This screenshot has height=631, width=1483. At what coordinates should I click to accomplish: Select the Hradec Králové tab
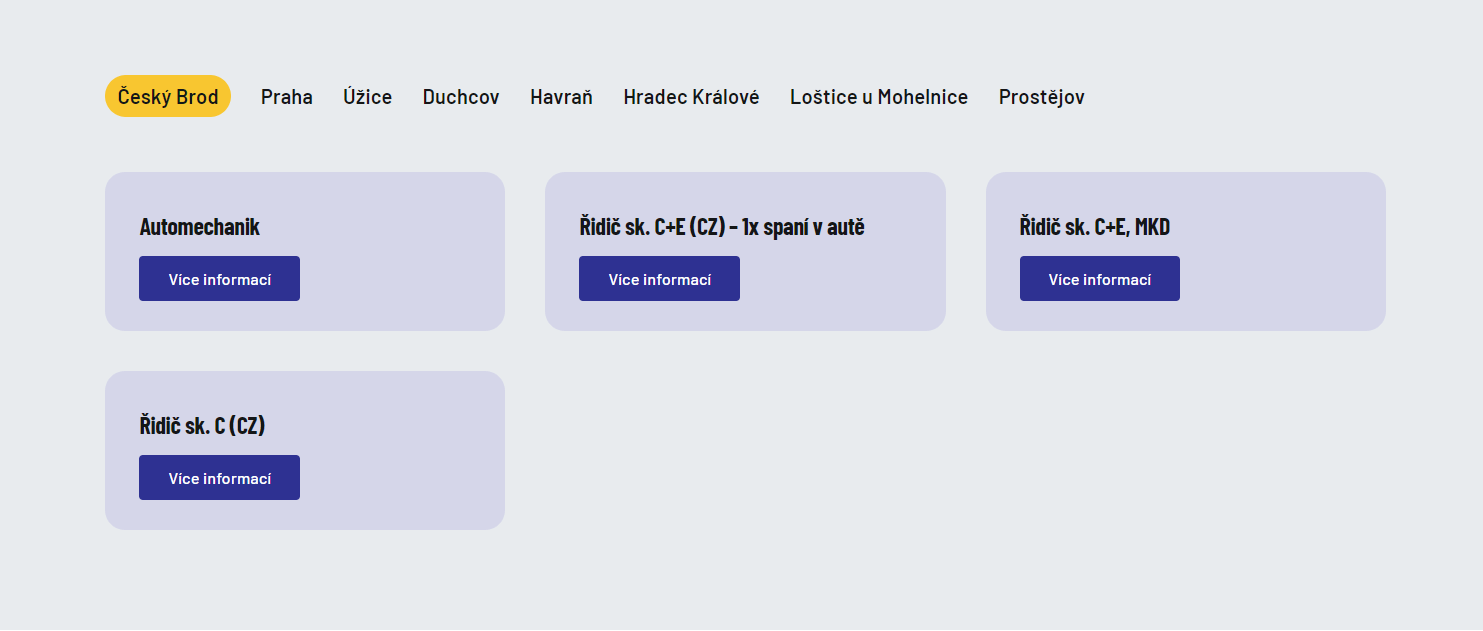tap(691, 97)
